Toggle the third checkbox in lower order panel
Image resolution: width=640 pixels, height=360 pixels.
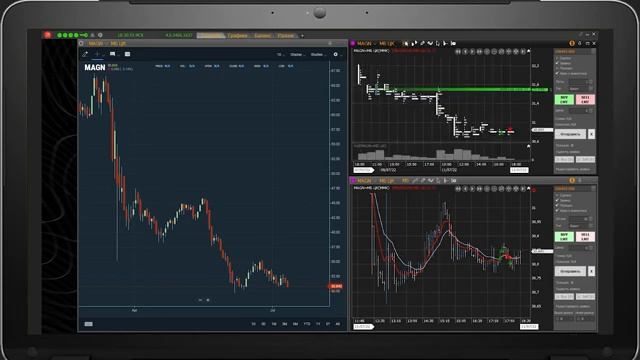(557, 205)
